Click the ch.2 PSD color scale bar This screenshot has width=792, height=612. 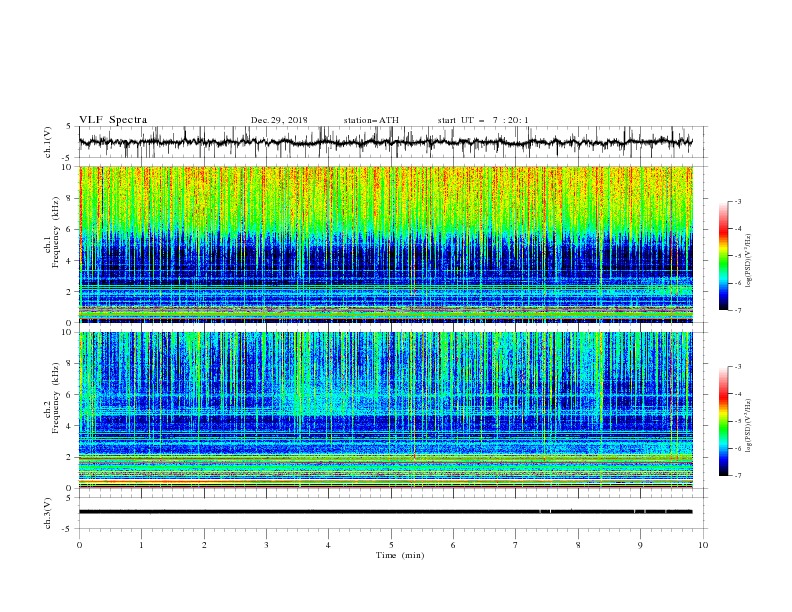[x=723, y=421]
